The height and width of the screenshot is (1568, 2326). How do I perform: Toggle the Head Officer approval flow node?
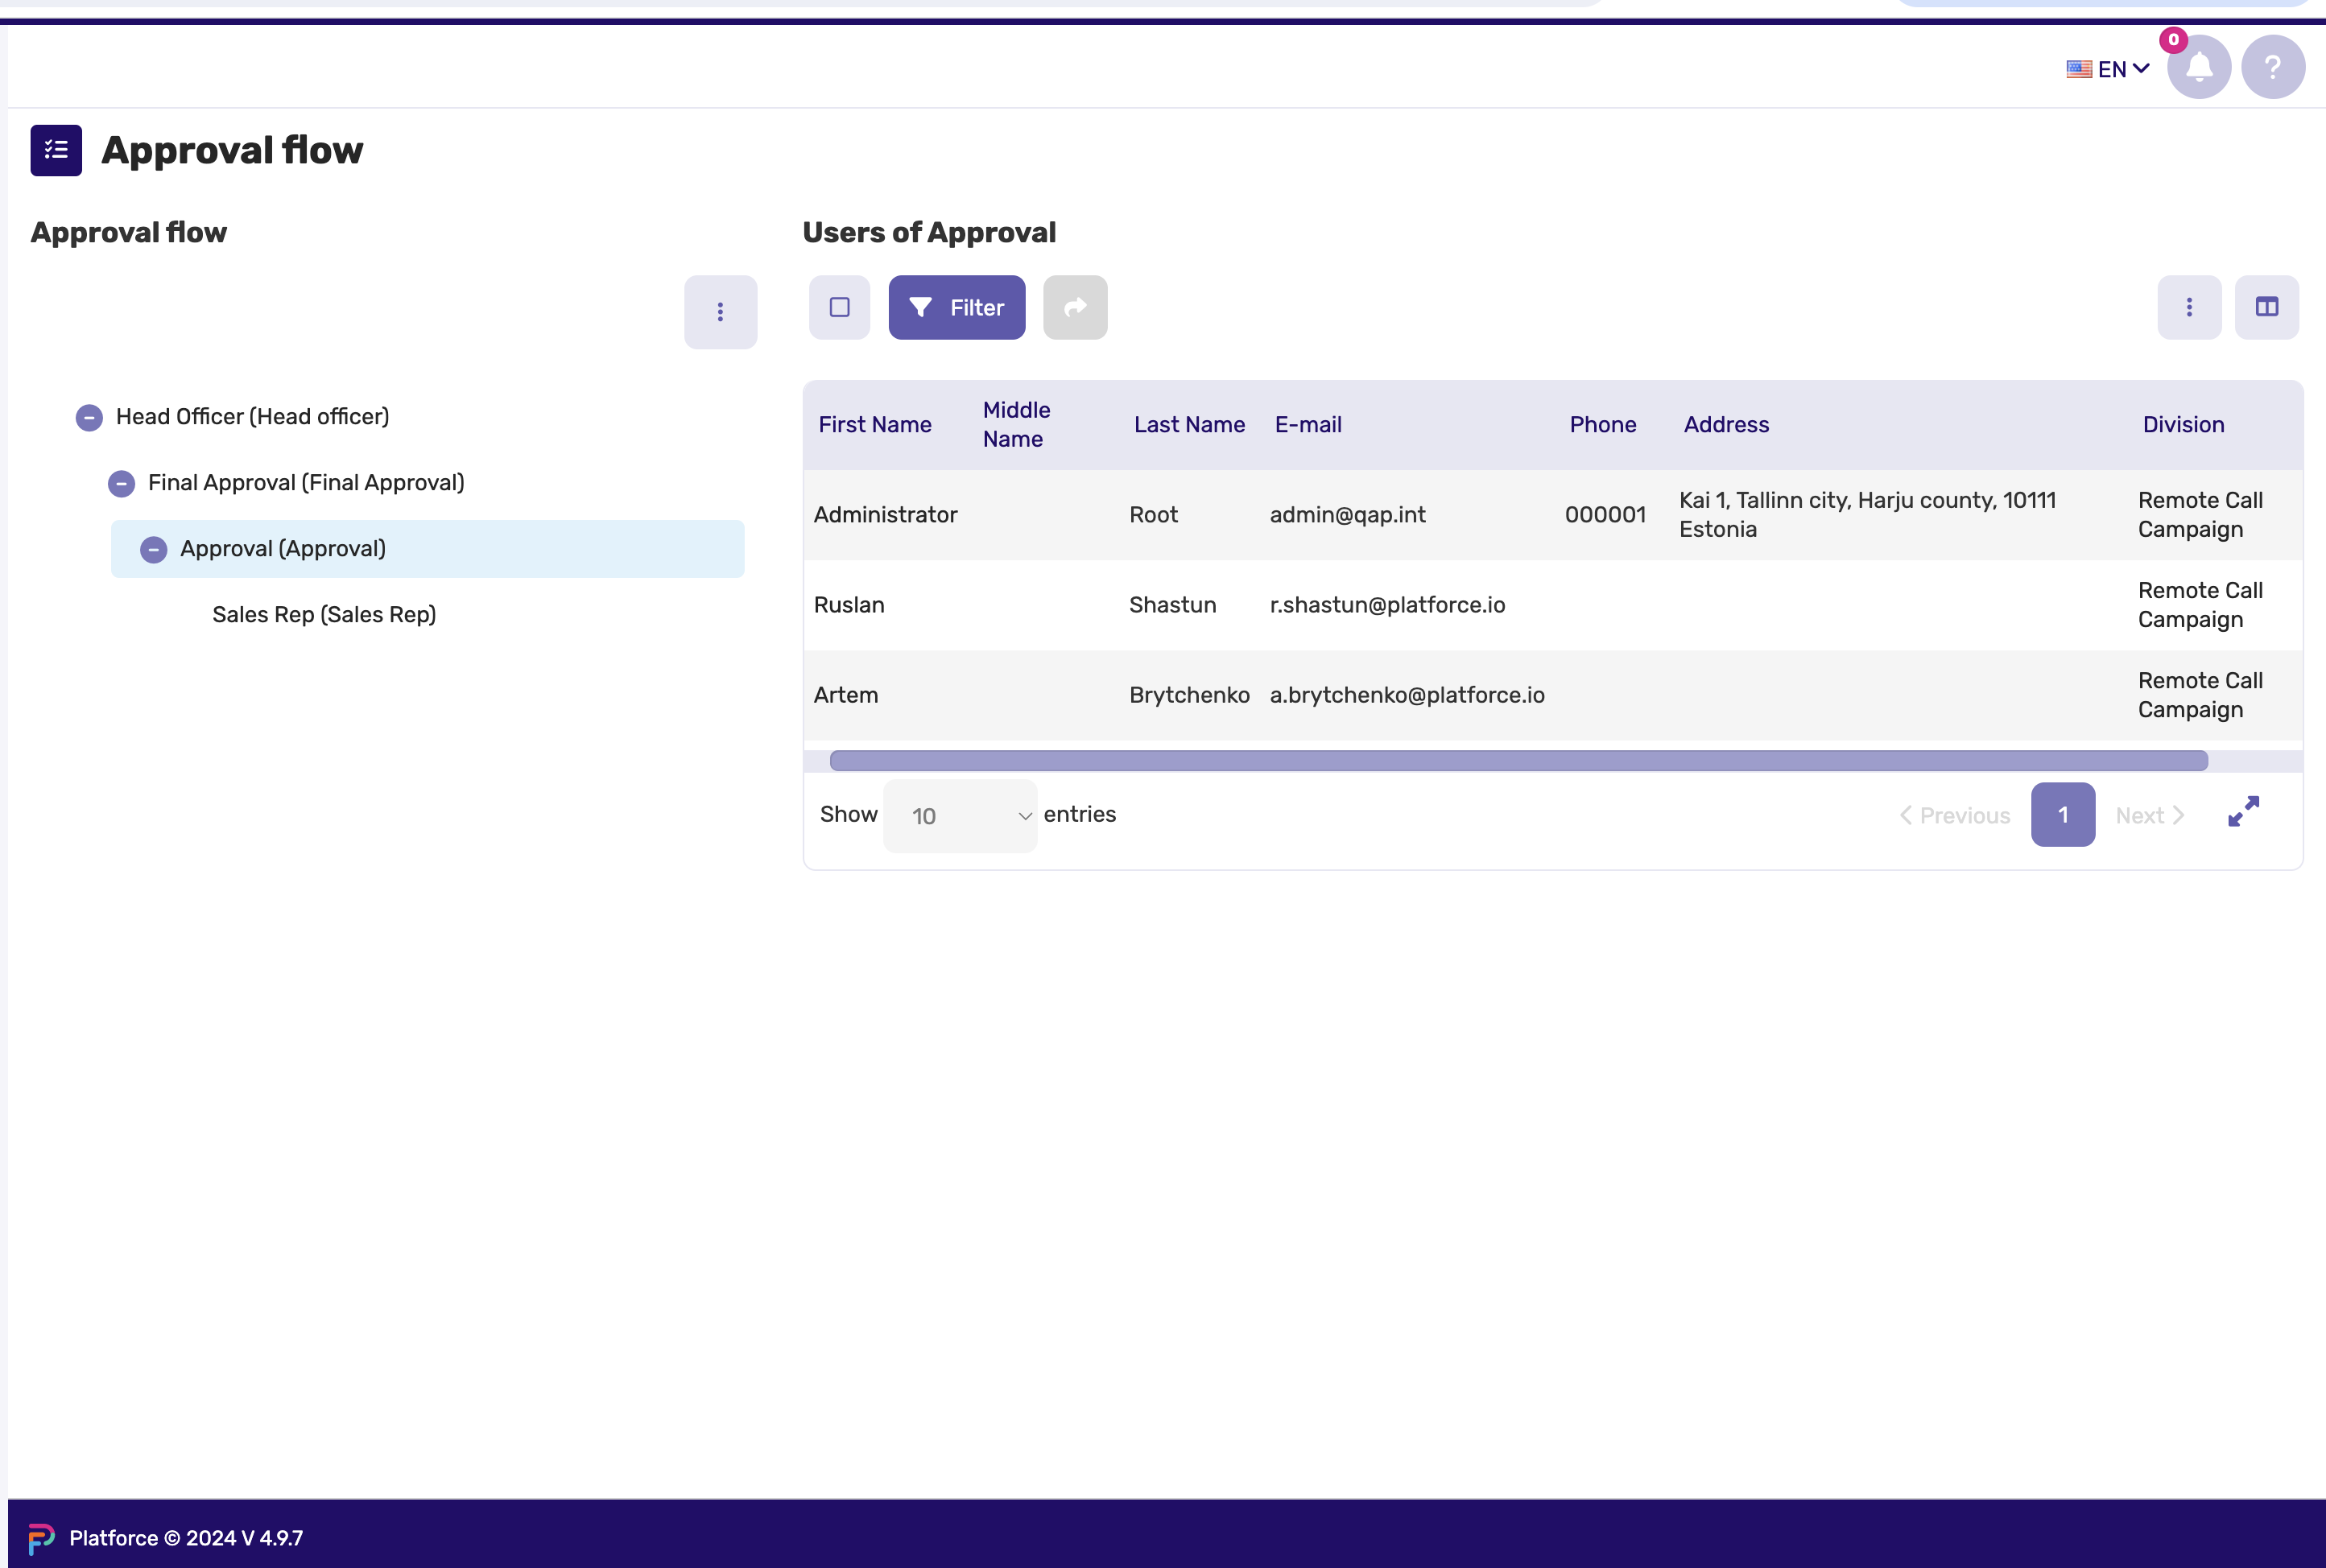point(89,416)
